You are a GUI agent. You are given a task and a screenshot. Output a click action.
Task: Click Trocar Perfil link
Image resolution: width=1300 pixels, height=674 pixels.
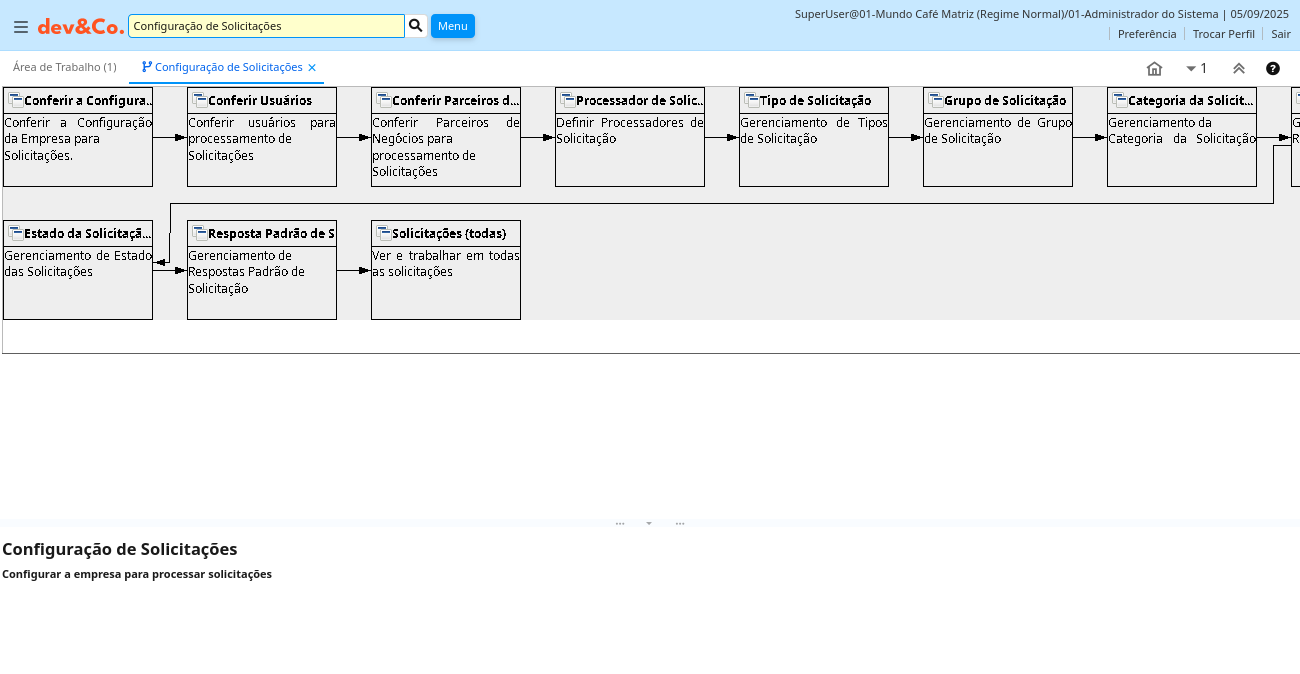pos(1223,33)
